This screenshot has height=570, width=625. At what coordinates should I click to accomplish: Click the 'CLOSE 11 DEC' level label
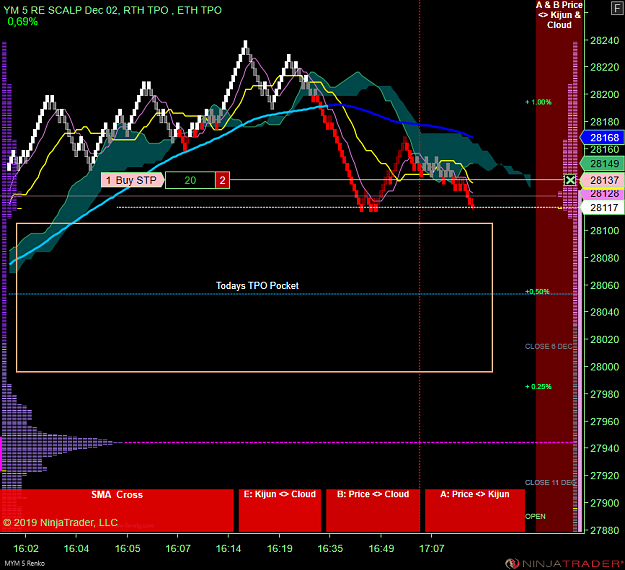pyautogui.click(x=550, y=483)
